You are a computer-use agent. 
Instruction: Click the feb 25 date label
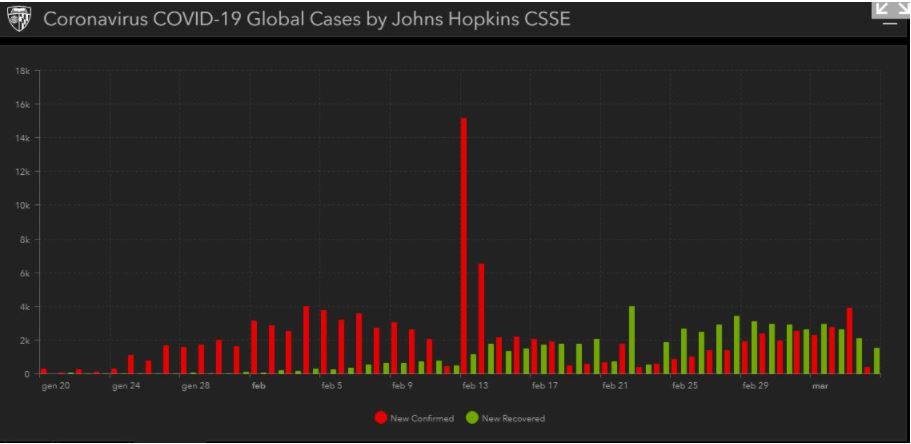(x=684, y=385)
